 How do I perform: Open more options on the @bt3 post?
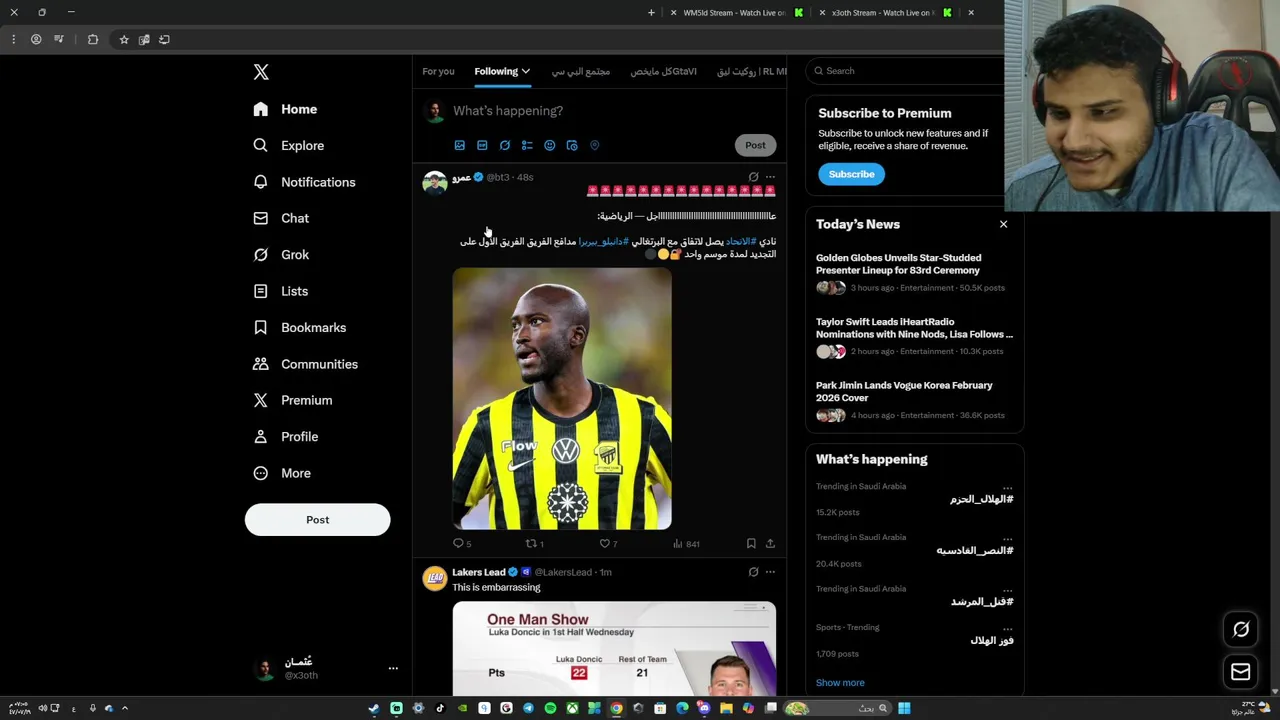click(x=770, y=177)
